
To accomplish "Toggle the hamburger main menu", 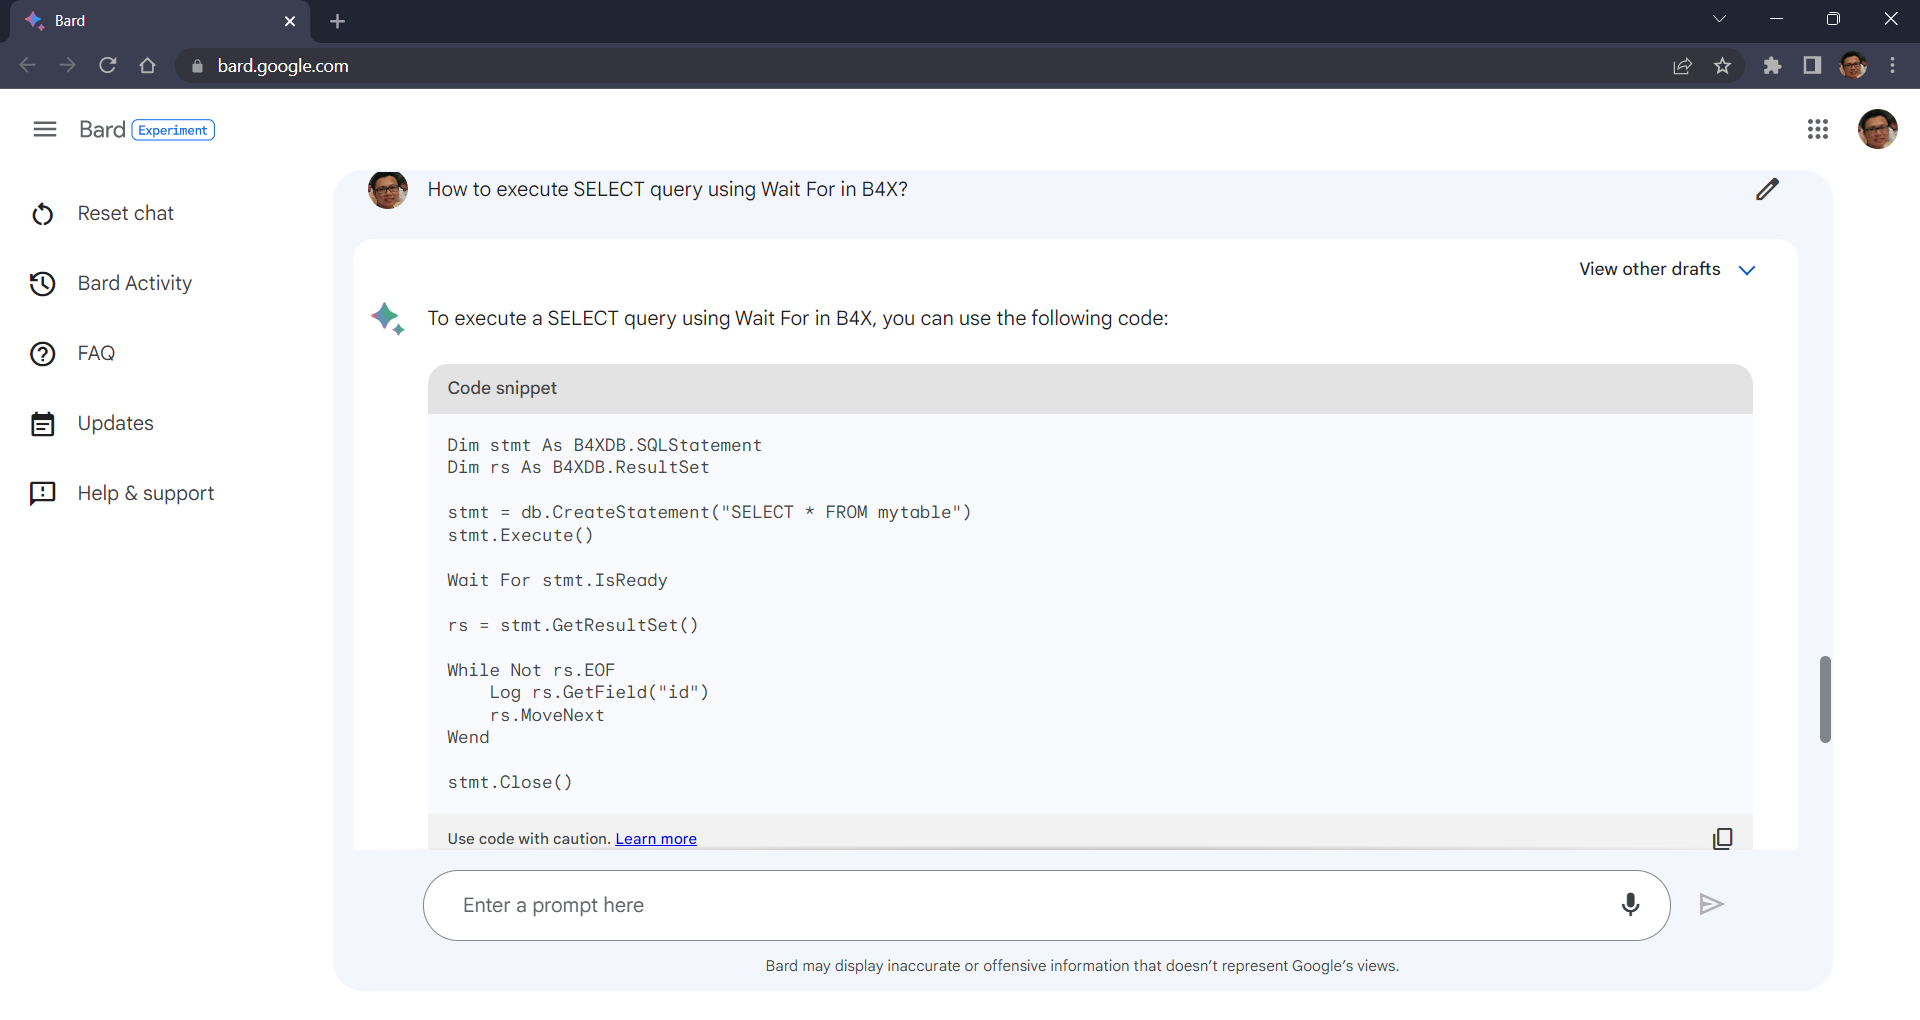I will tap(45, 130).
